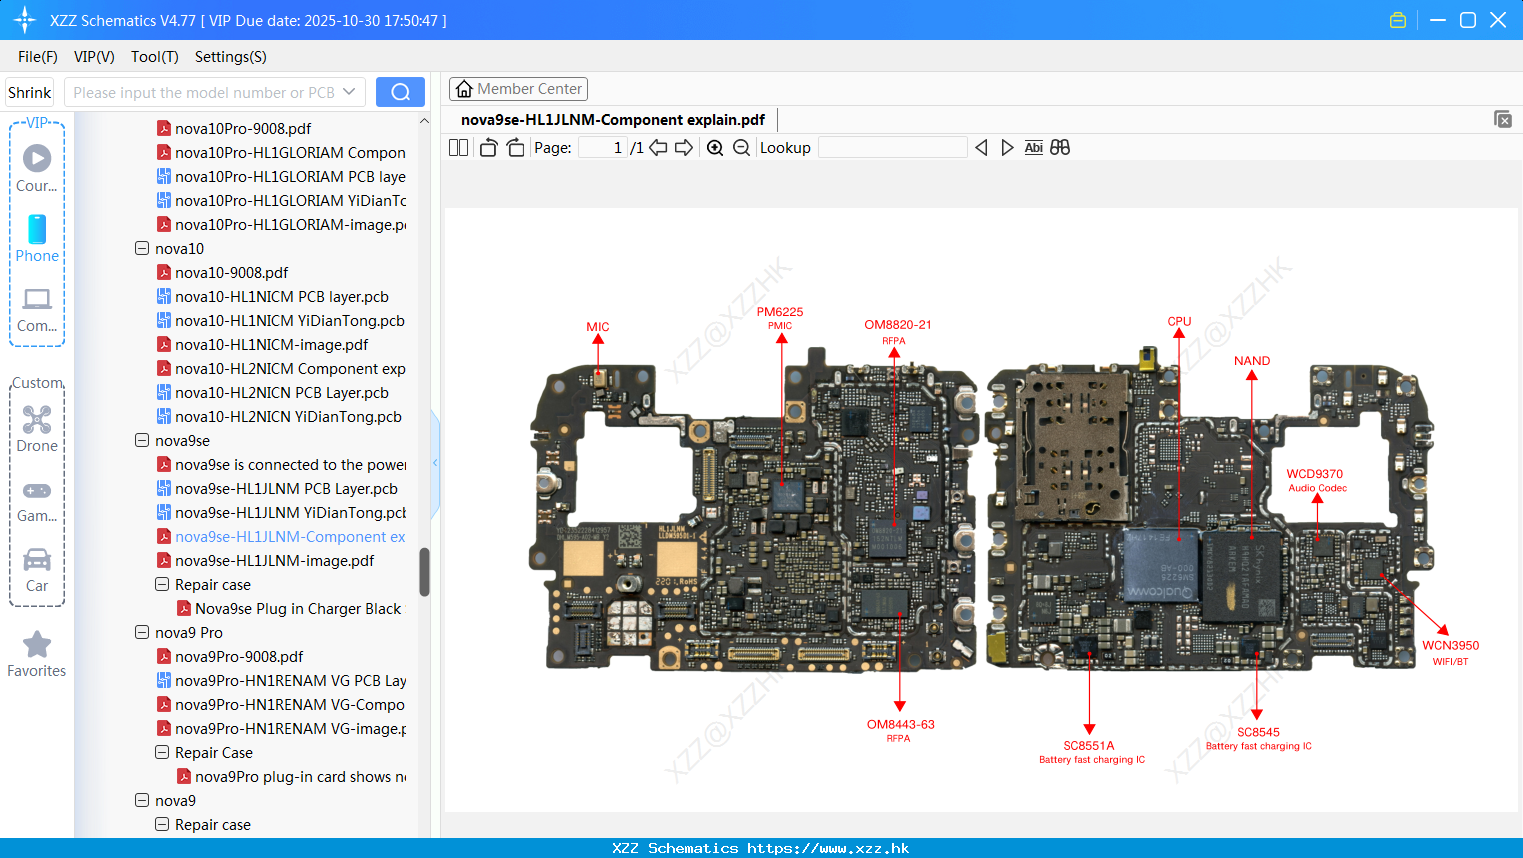Zoom out of the PDF

coord(741,147)
